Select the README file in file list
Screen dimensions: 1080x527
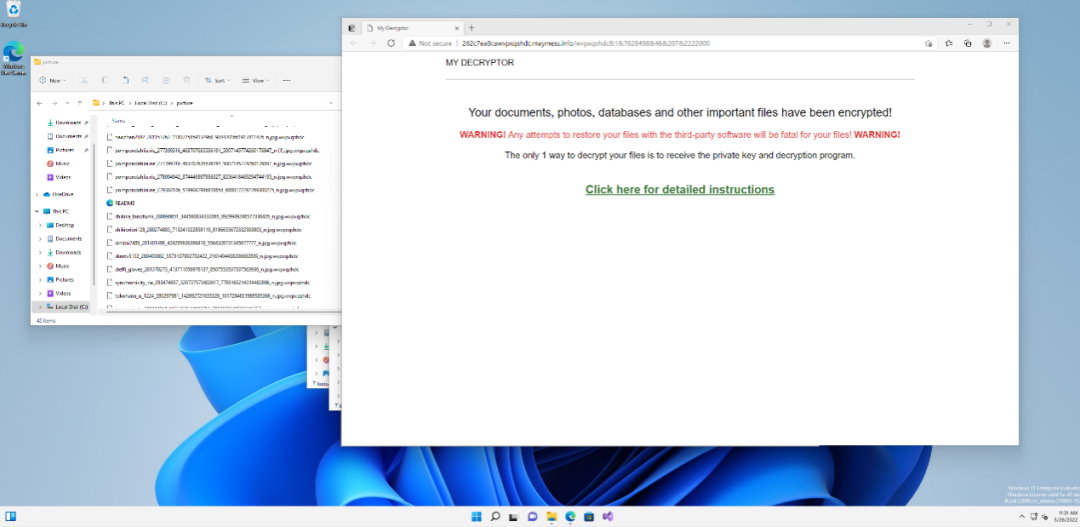pos(121,203)
